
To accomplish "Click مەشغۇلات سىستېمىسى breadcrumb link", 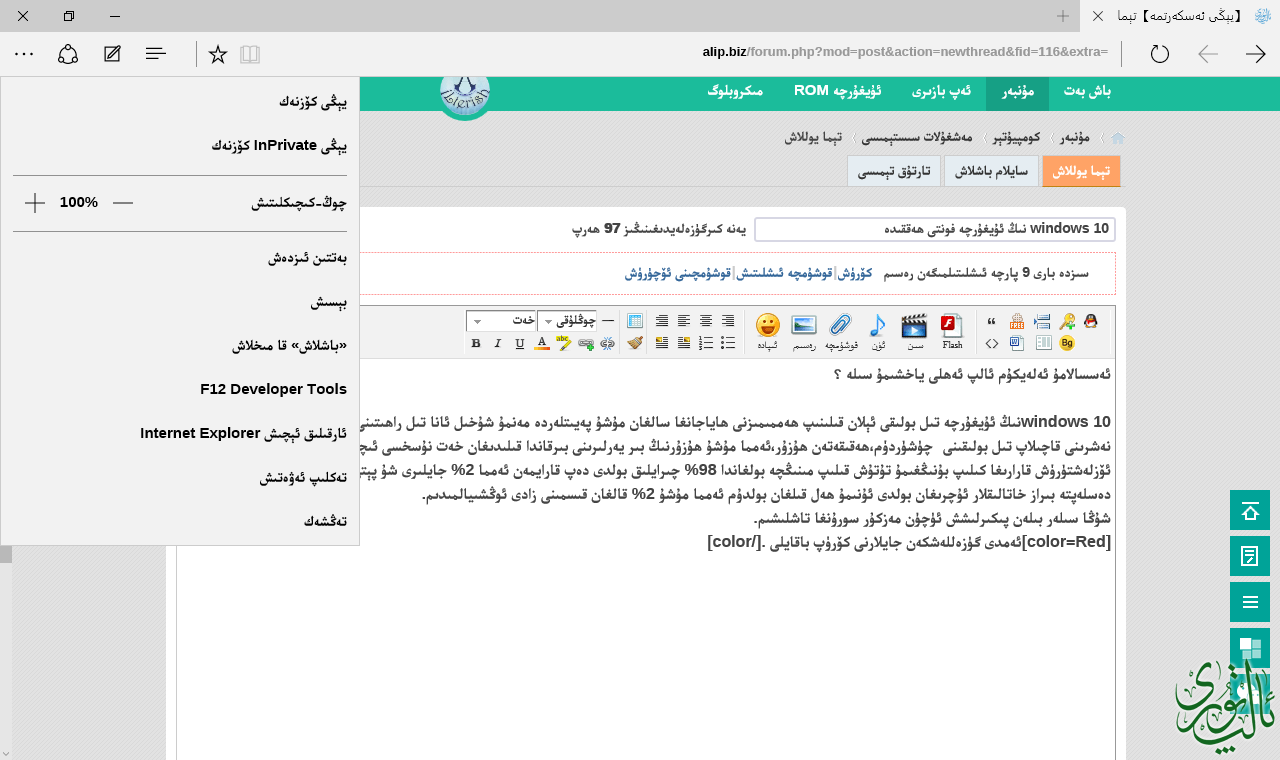I will coord(917,137).
